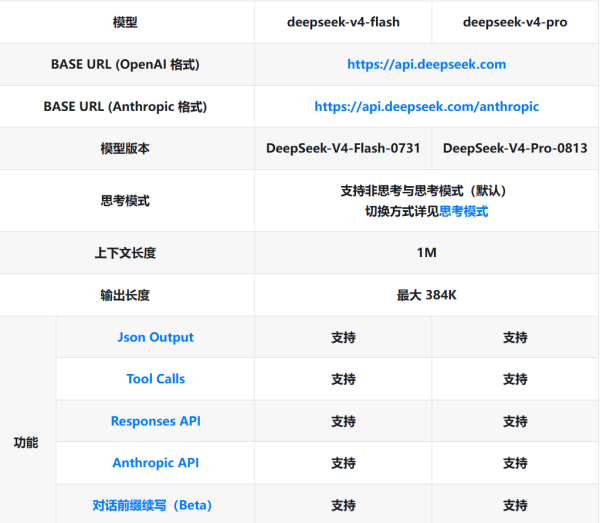Click the deepseek-v4-pro column header
The width and height of the screenshot is (600, 523).
click(x=515, y=22)
